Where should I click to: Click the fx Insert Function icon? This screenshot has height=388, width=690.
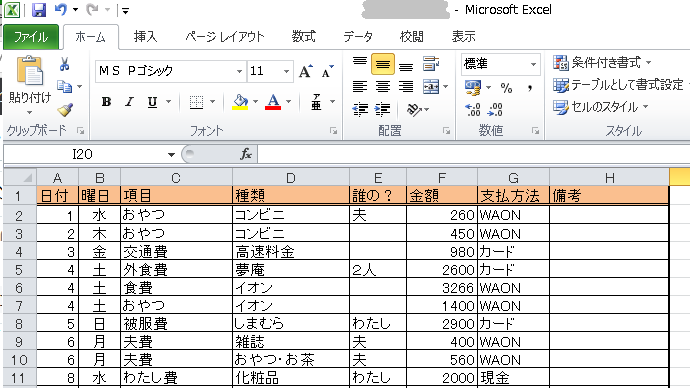(x=246, y=154)
